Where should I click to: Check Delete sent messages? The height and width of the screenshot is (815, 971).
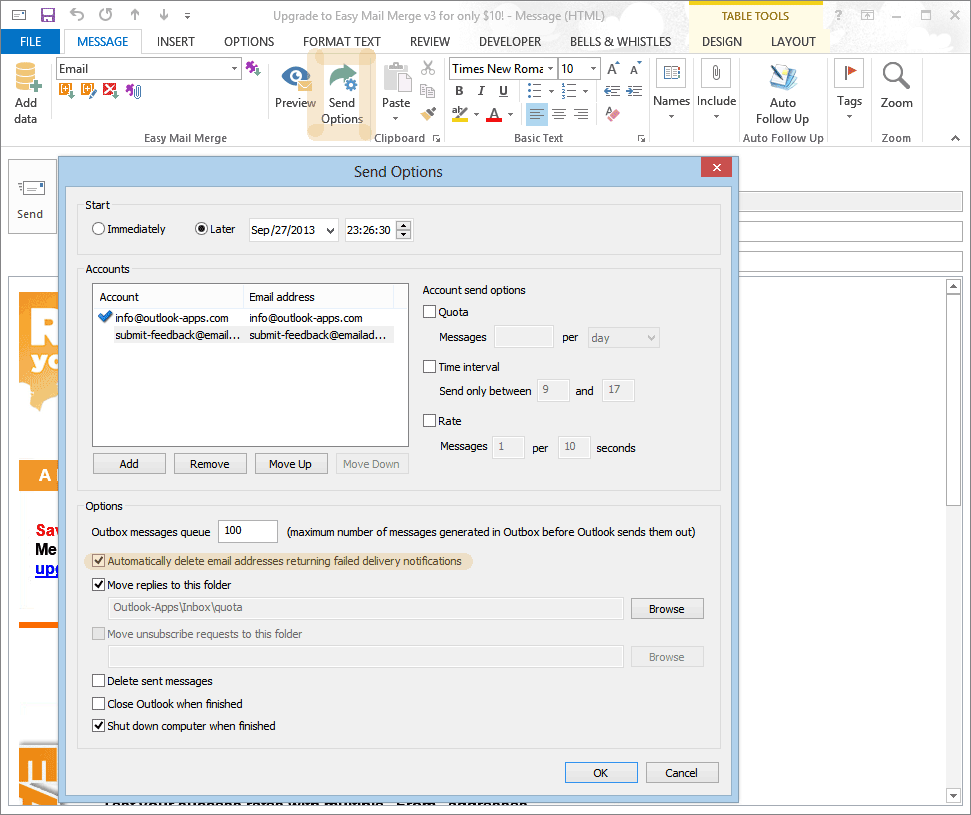[x=98, y=681]
